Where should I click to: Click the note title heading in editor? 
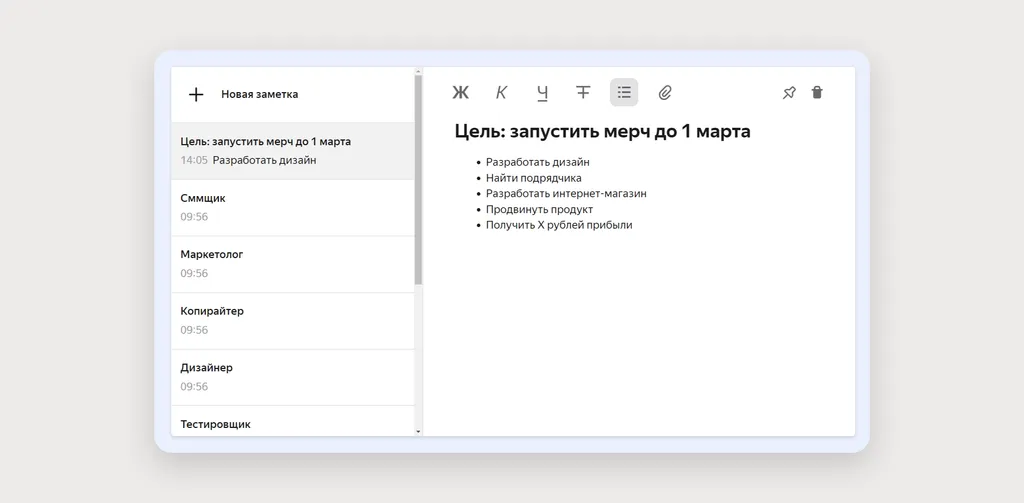point(602,131)
